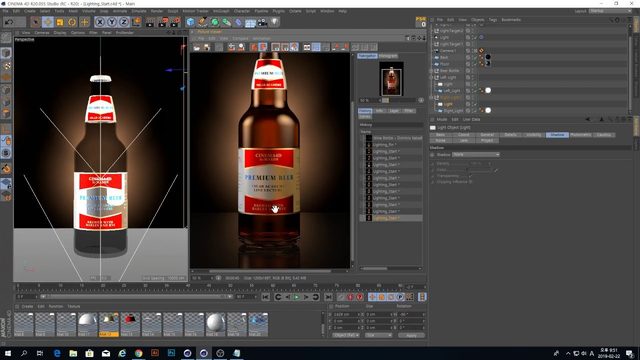The width and height of the screenshot is (640, 360).
Task: Toggle the Z axis lock
Action: click(x=124, y=22)
